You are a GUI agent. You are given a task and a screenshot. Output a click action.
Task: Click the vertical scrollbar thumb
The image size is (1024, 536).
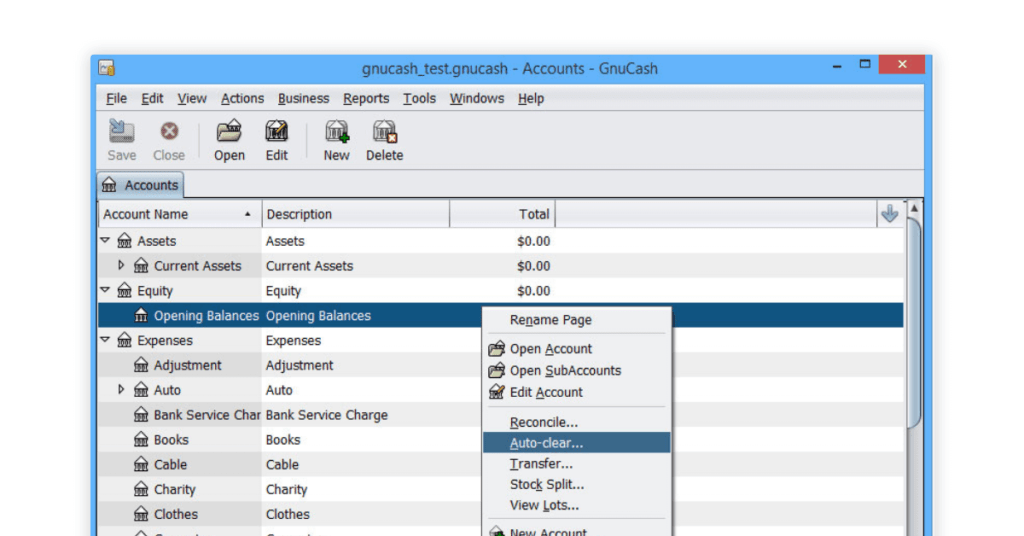[914, 323]
